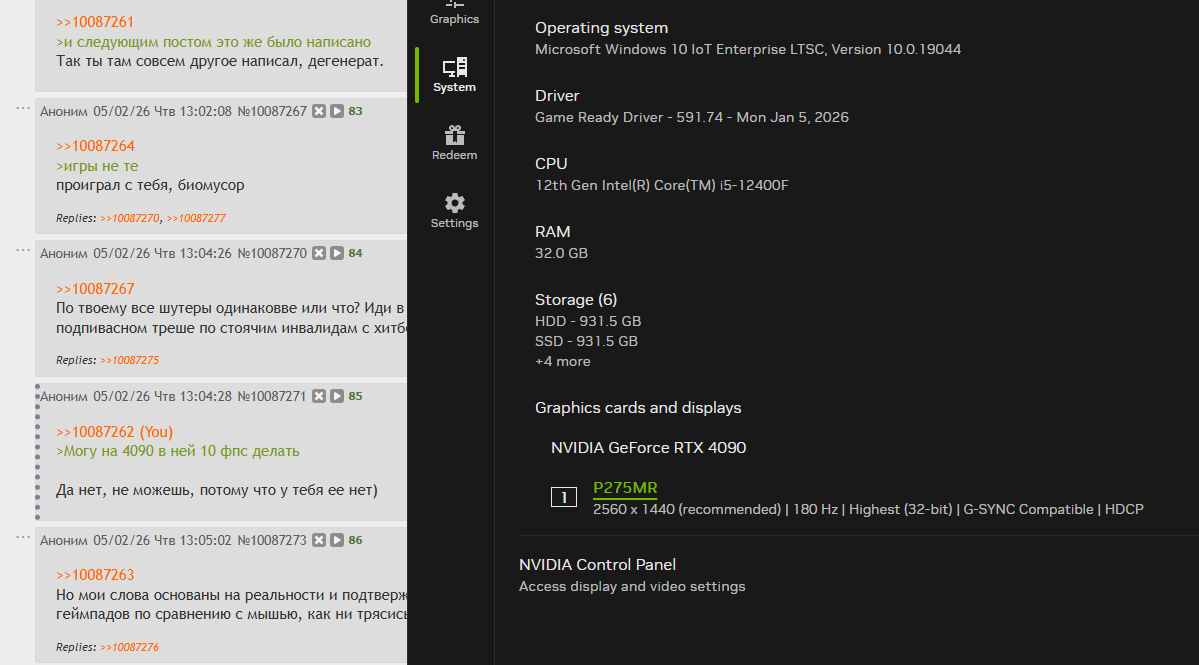Screen dimensions: 1199x665
Task: Open the P275MR monitor link
Action: coord(625,488)
